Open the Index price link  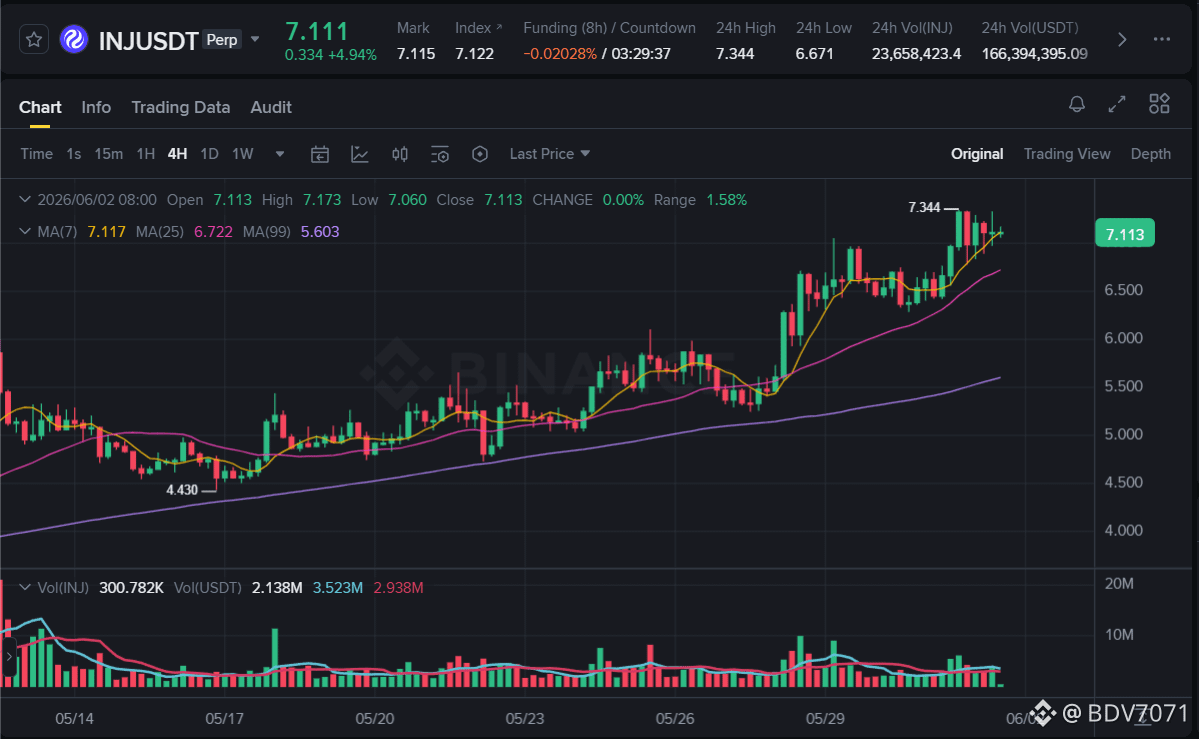[x=478, y=28]
